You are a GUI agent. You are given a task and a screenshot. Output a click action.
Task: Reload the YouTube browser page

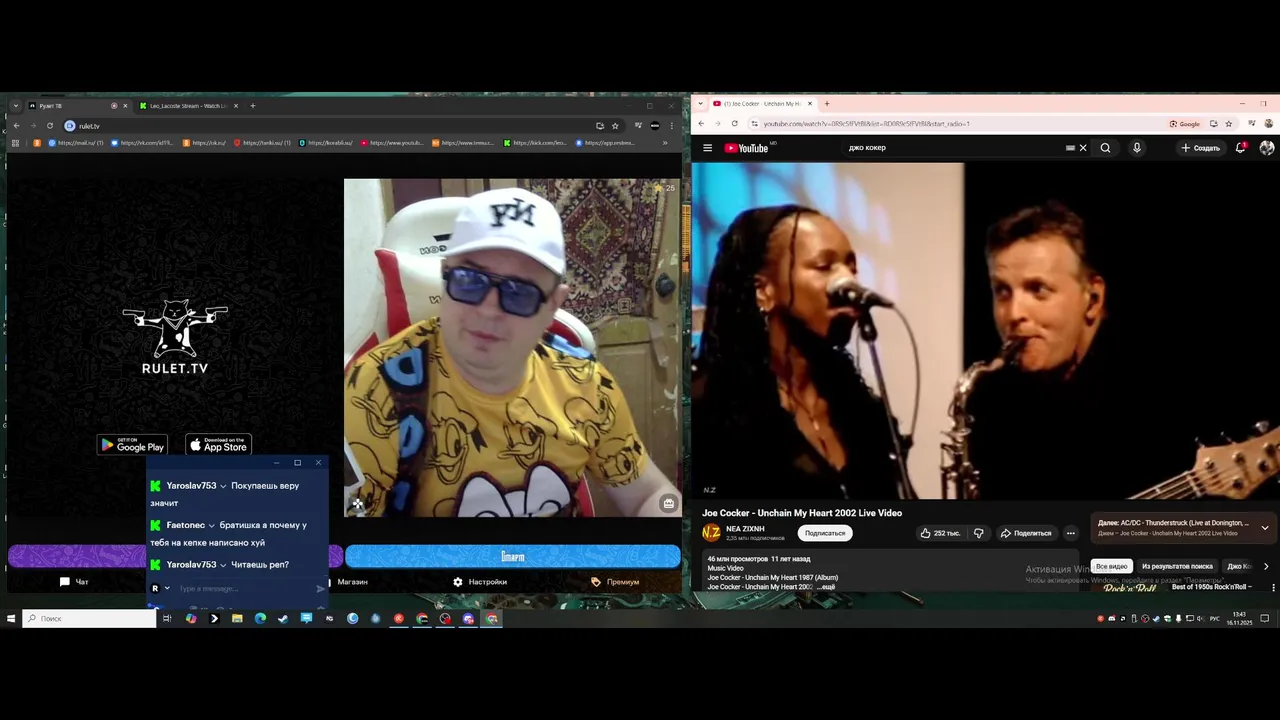(x=734, y=124)
